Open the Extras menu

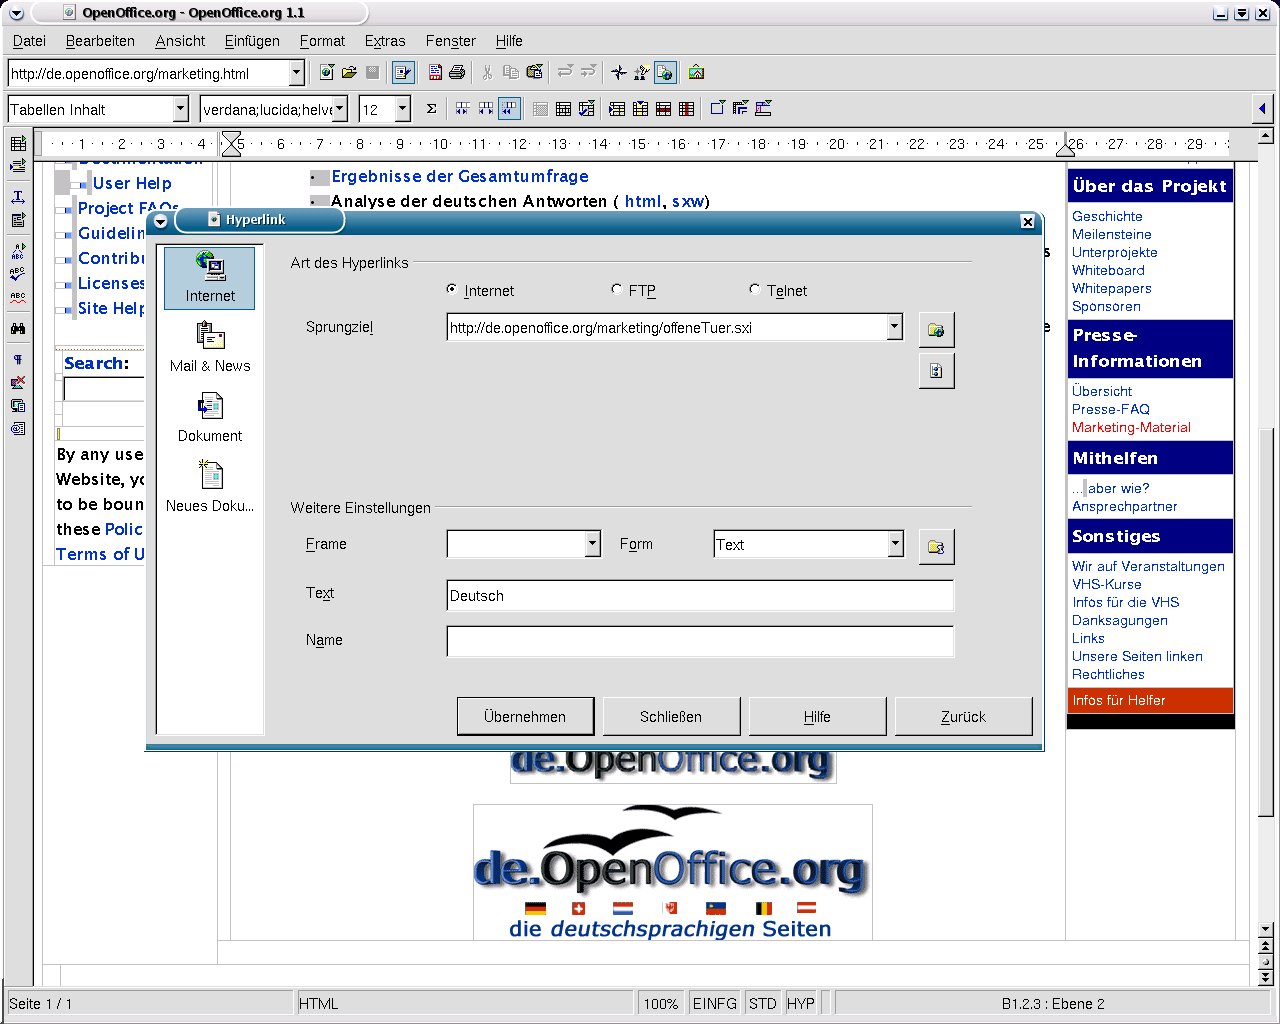(384, 41)
